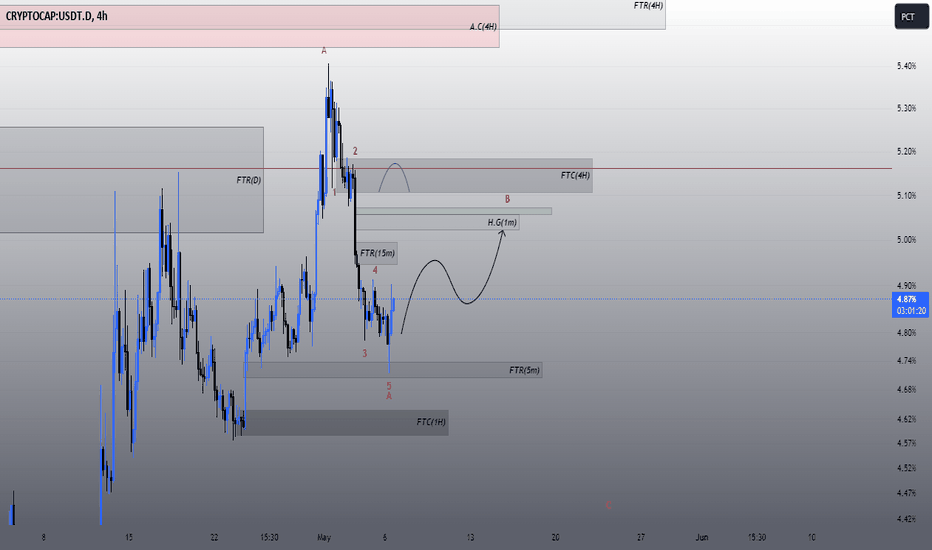This screenshot has height=550, width=932.
Task: Click the 4.42% price axis label
Action: 906,519
